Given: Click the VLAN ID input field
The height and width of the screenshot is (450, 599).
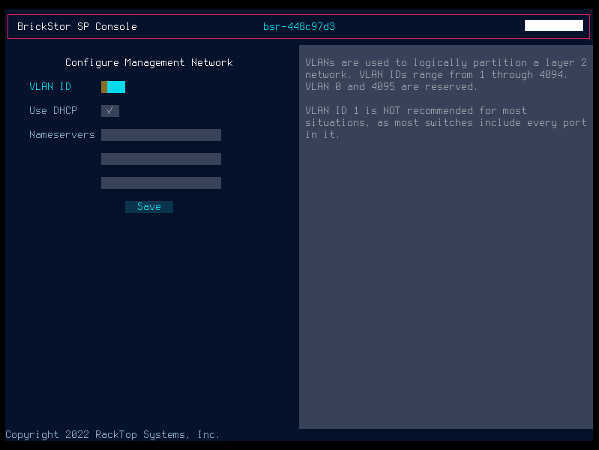Looking at the screenshot, I should coord(113,87).
